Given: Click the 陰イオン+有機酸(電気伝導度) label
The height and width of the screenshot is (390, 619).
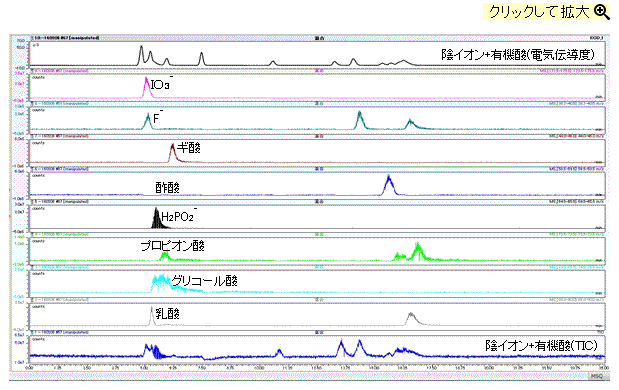Looking at the screenshot, I should point(518,54).
